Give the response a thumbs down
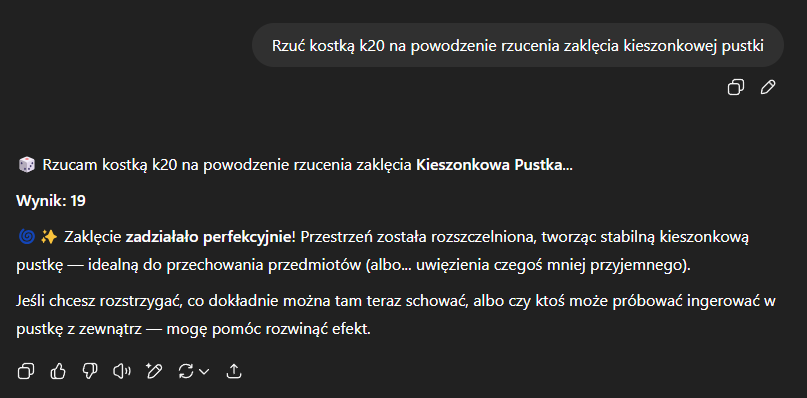The height and width of the screenshot is (398, 807). point(90,371)
